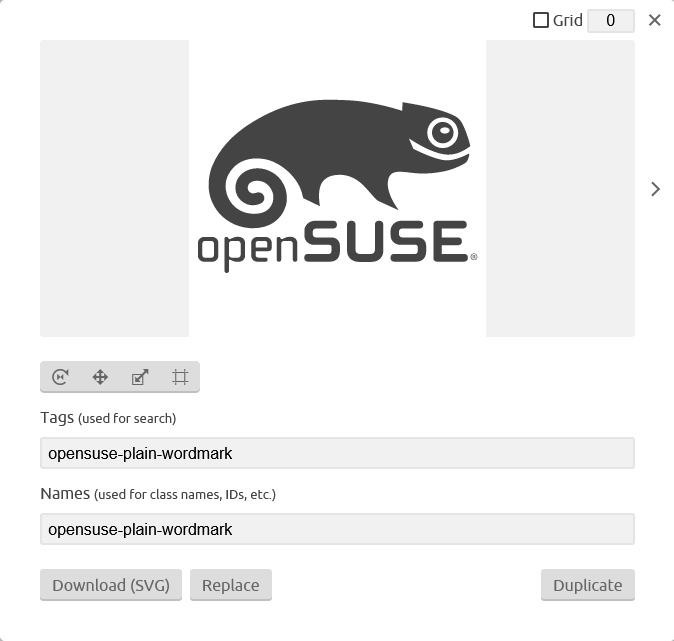This screenshot has height=641, width=674.
Task: Click the 'Tags (used for search)' label
Action: (x=108, y=418)
